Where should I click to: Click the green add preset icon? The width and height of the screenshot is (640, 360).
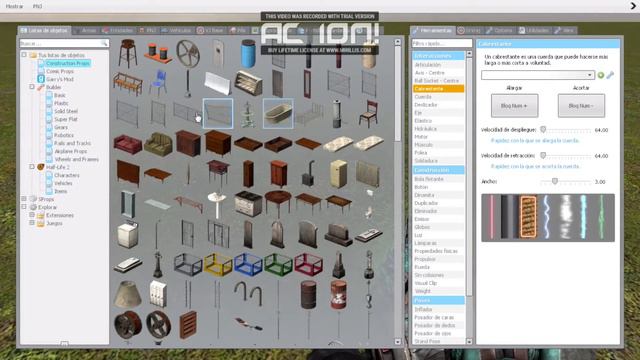click(x=600, y=75)
